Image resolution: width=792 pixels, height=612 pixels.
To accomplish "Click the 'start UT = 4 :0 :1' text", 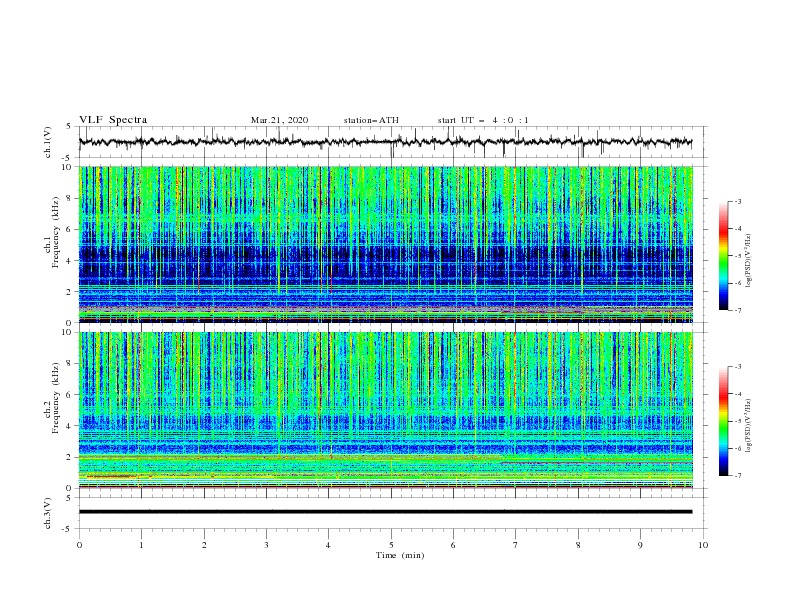I will click(x=483, y=120).
